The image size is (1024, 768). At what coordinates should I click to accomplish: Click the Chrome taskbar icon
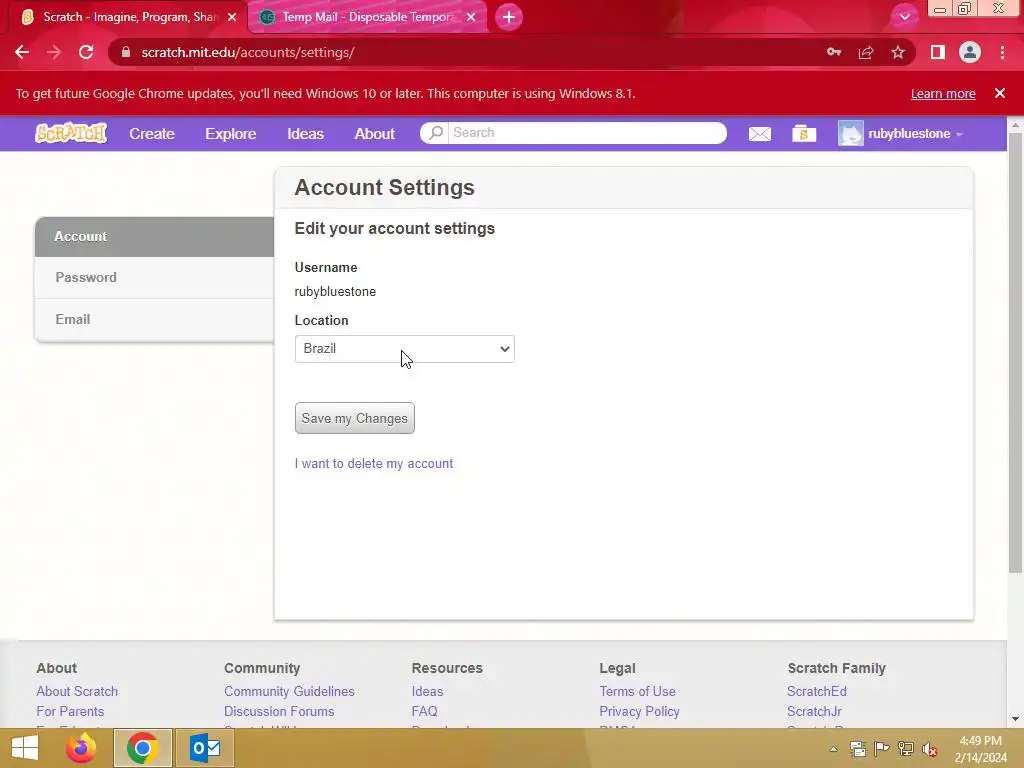pyautogui.click(x=142, y=748)
